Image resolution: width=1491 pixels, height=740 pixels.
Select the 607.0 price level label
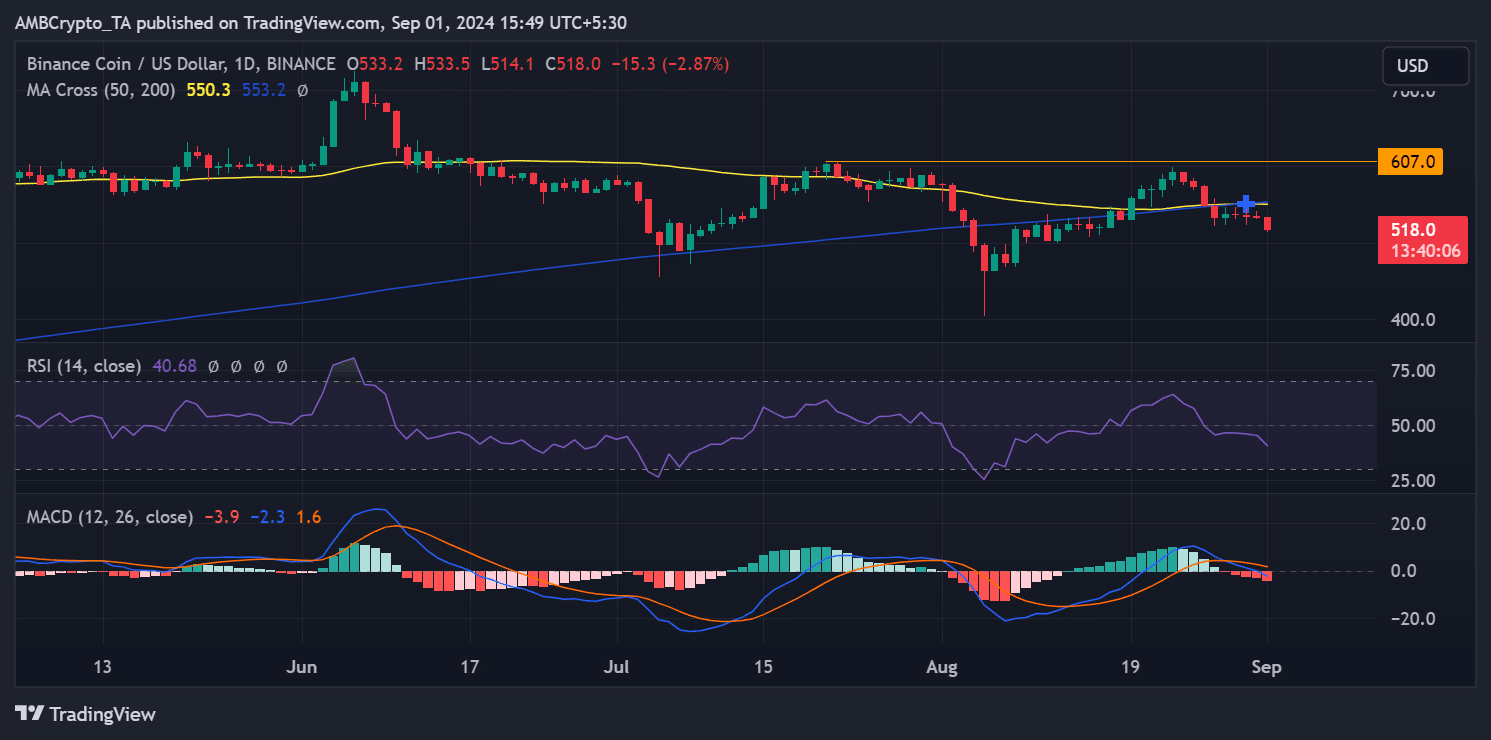[x=1409, y=161]
